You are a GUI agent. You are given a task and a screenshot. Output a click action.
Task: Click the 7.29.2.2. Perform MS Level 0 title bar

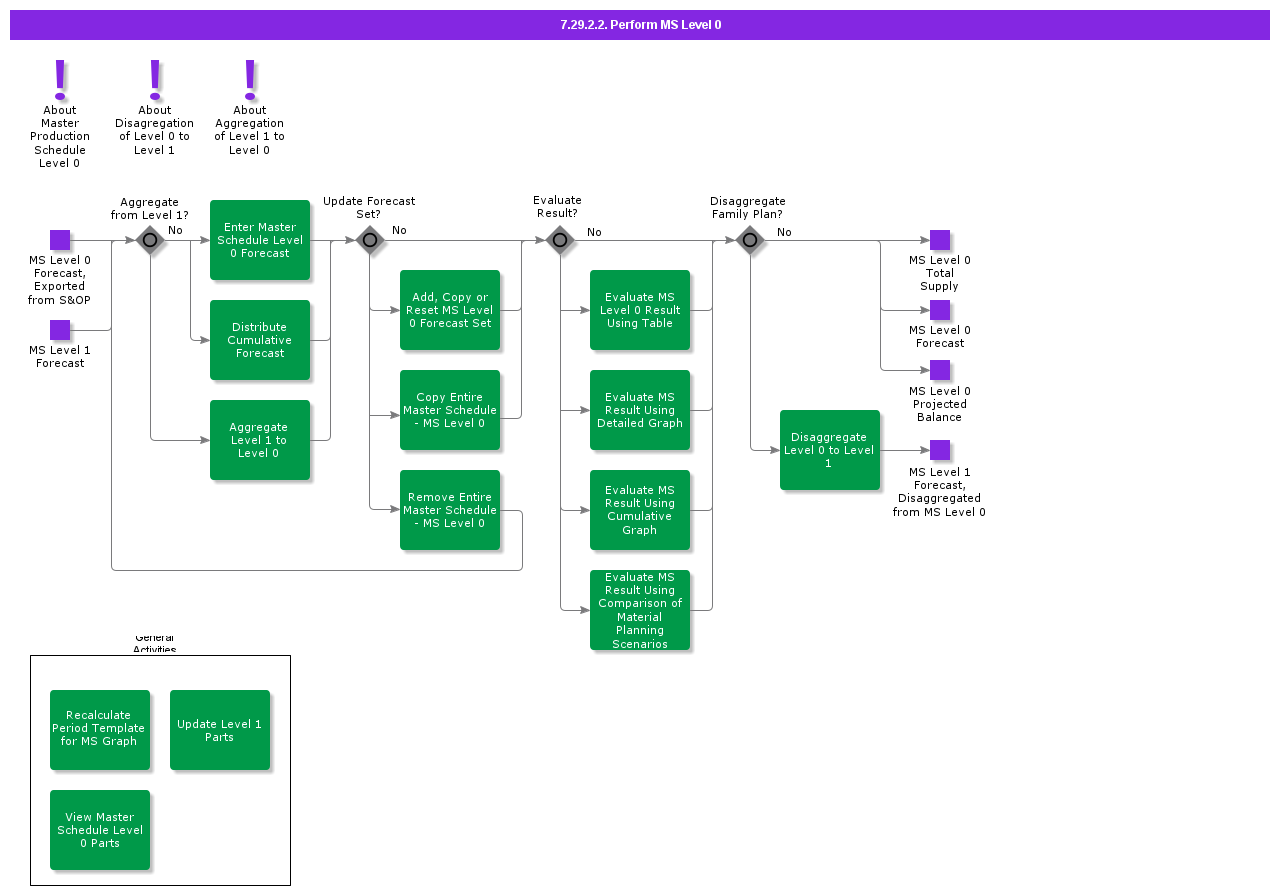[640, 25]
